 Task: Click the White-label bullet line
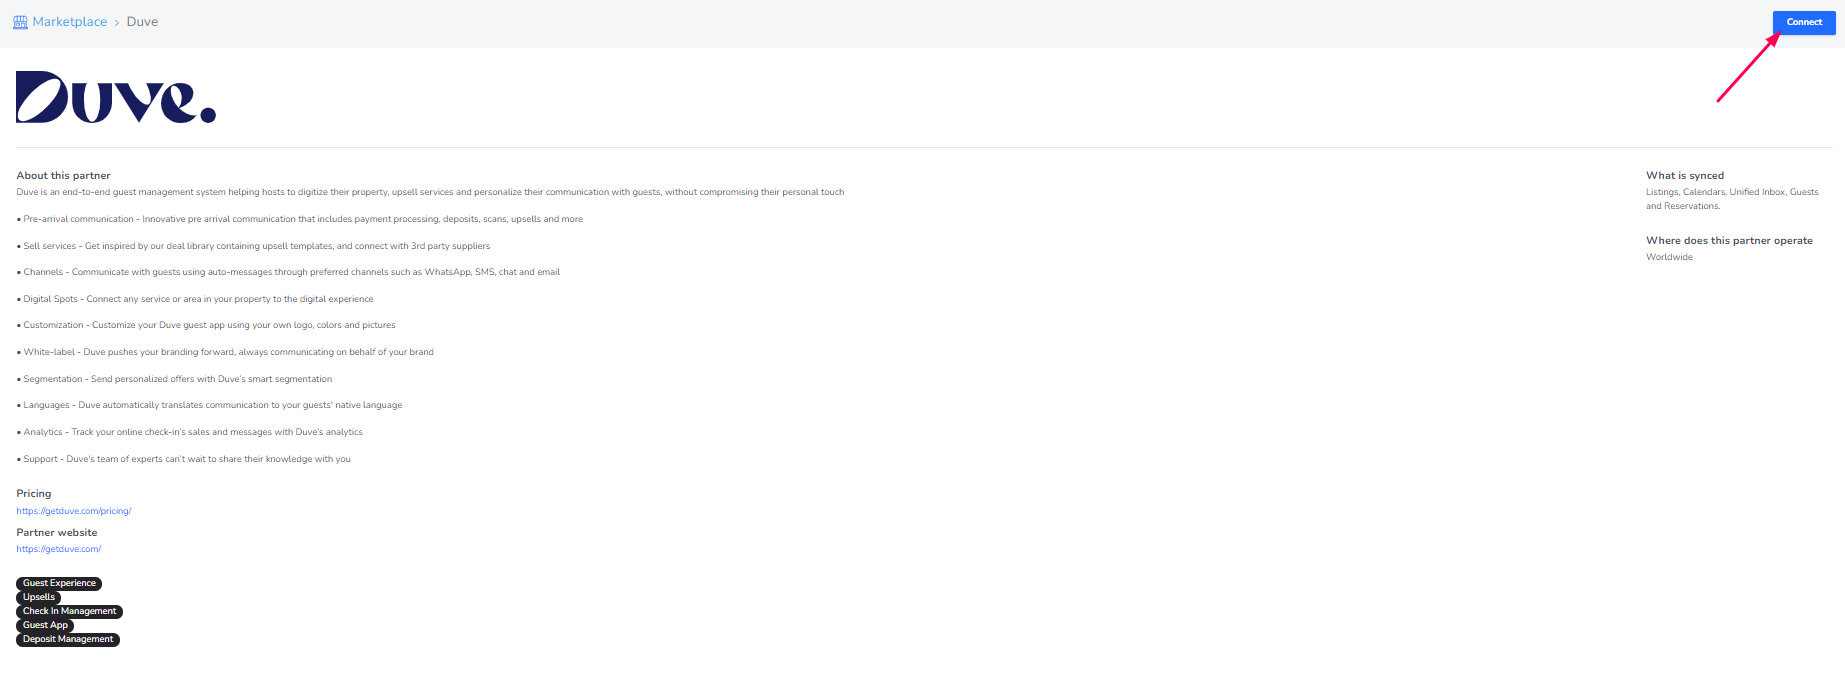click(x=225, y=352)
